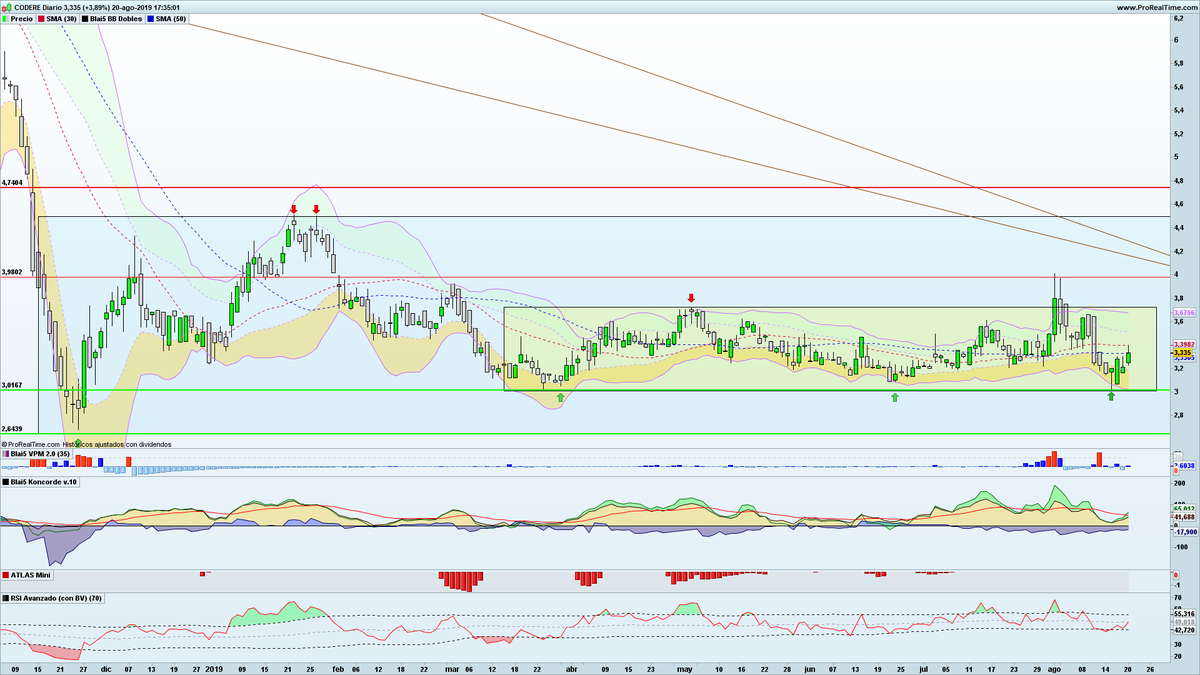The image size is (1200, 675).
Task: Click the 3,0167 support level label
Action: 13,385
